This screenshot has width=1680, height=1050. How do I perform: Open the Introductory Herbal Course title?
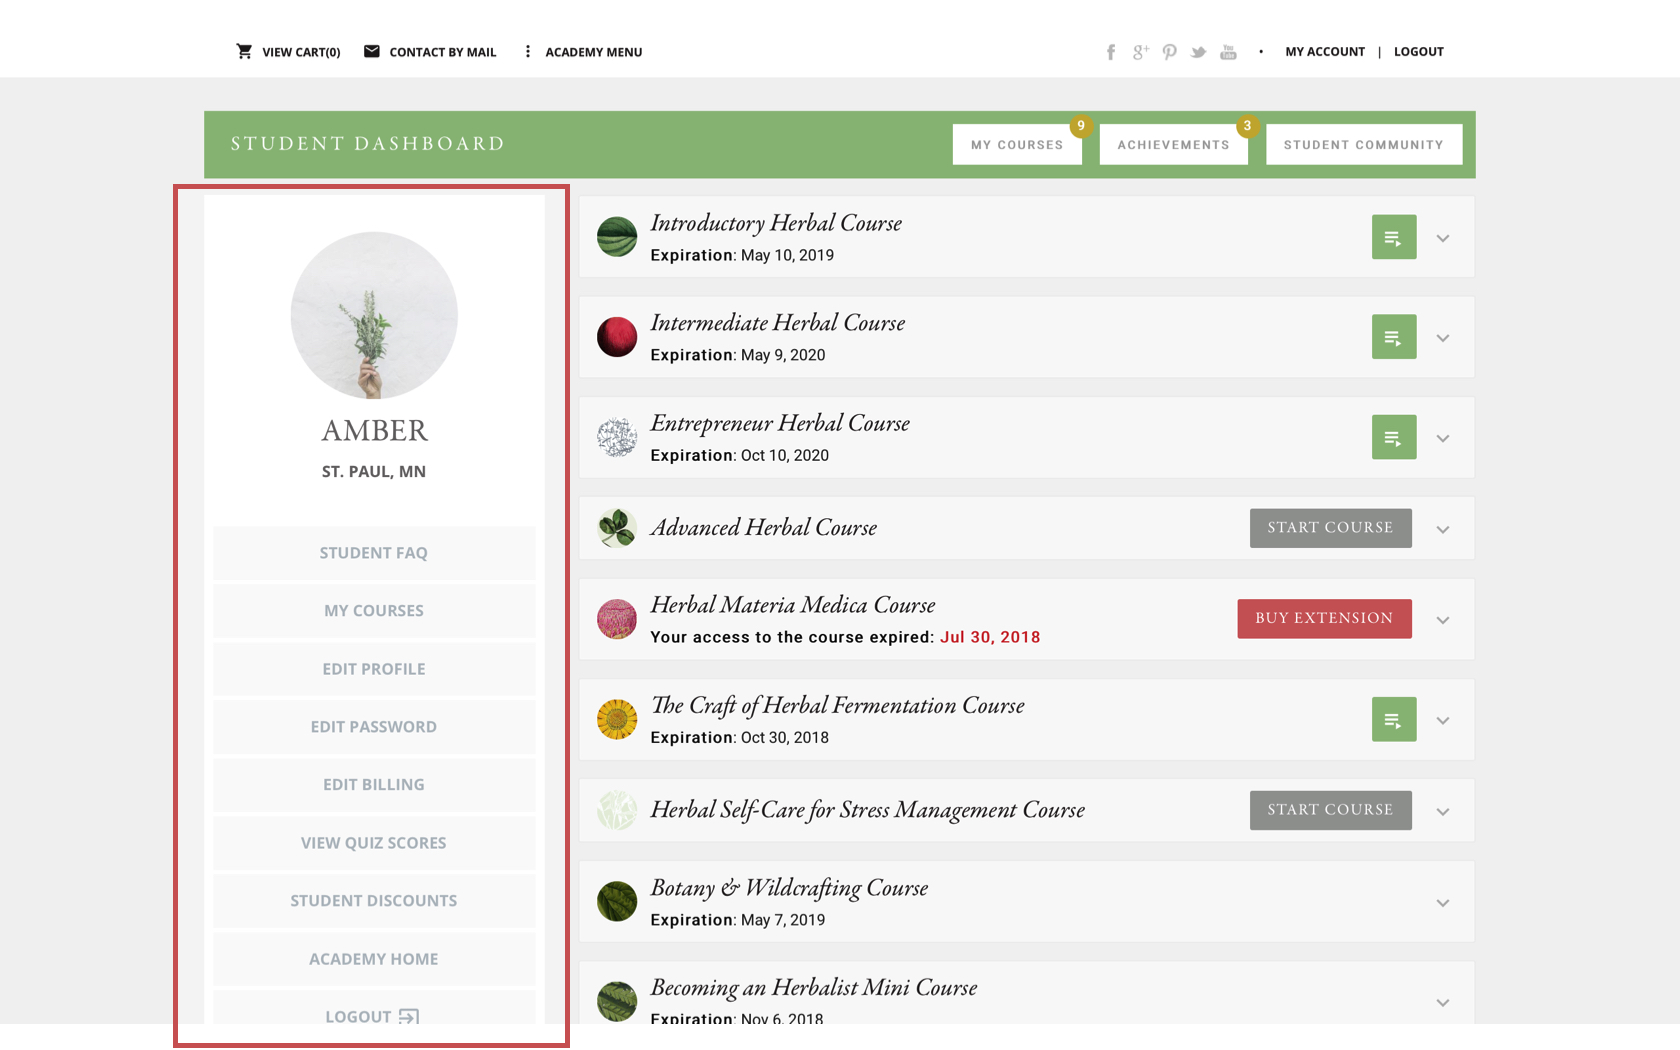[776, 223]
